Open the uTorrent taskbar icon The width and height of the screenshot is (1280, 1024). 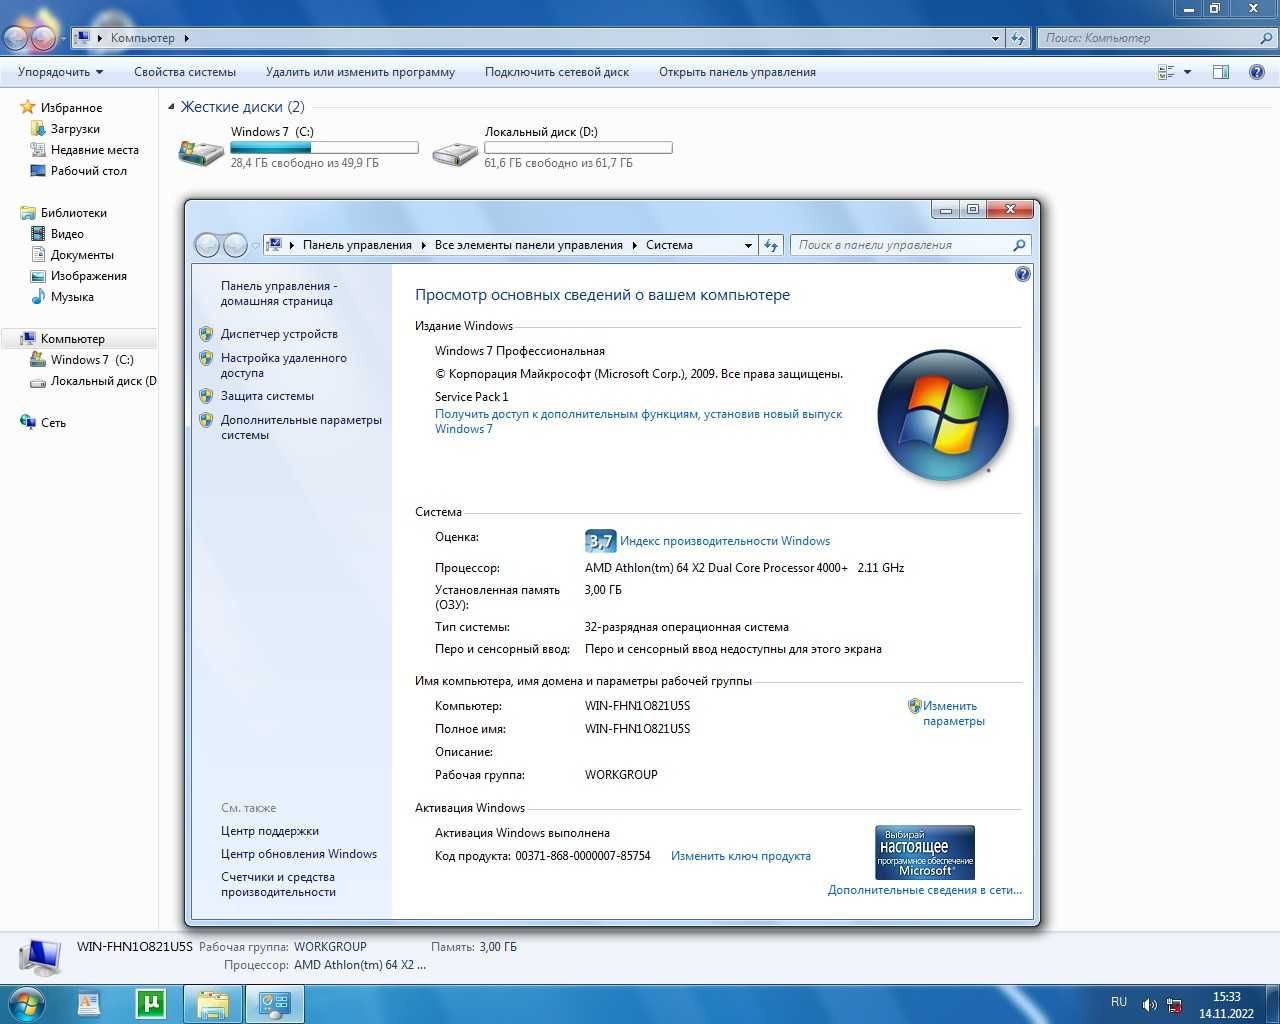click(151, 1003)
